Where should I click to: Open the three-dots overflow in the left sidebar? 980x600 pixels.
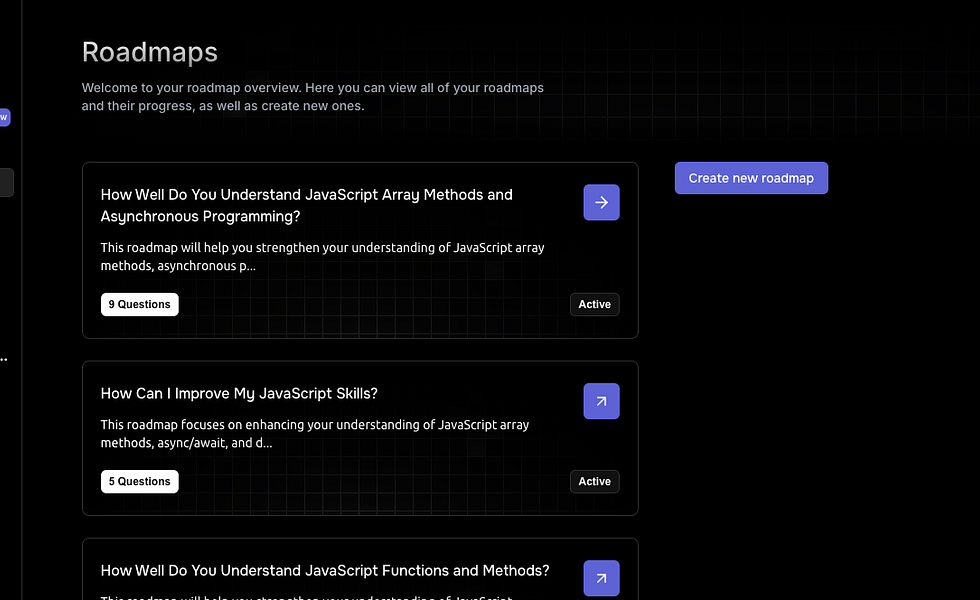[4, 359]
